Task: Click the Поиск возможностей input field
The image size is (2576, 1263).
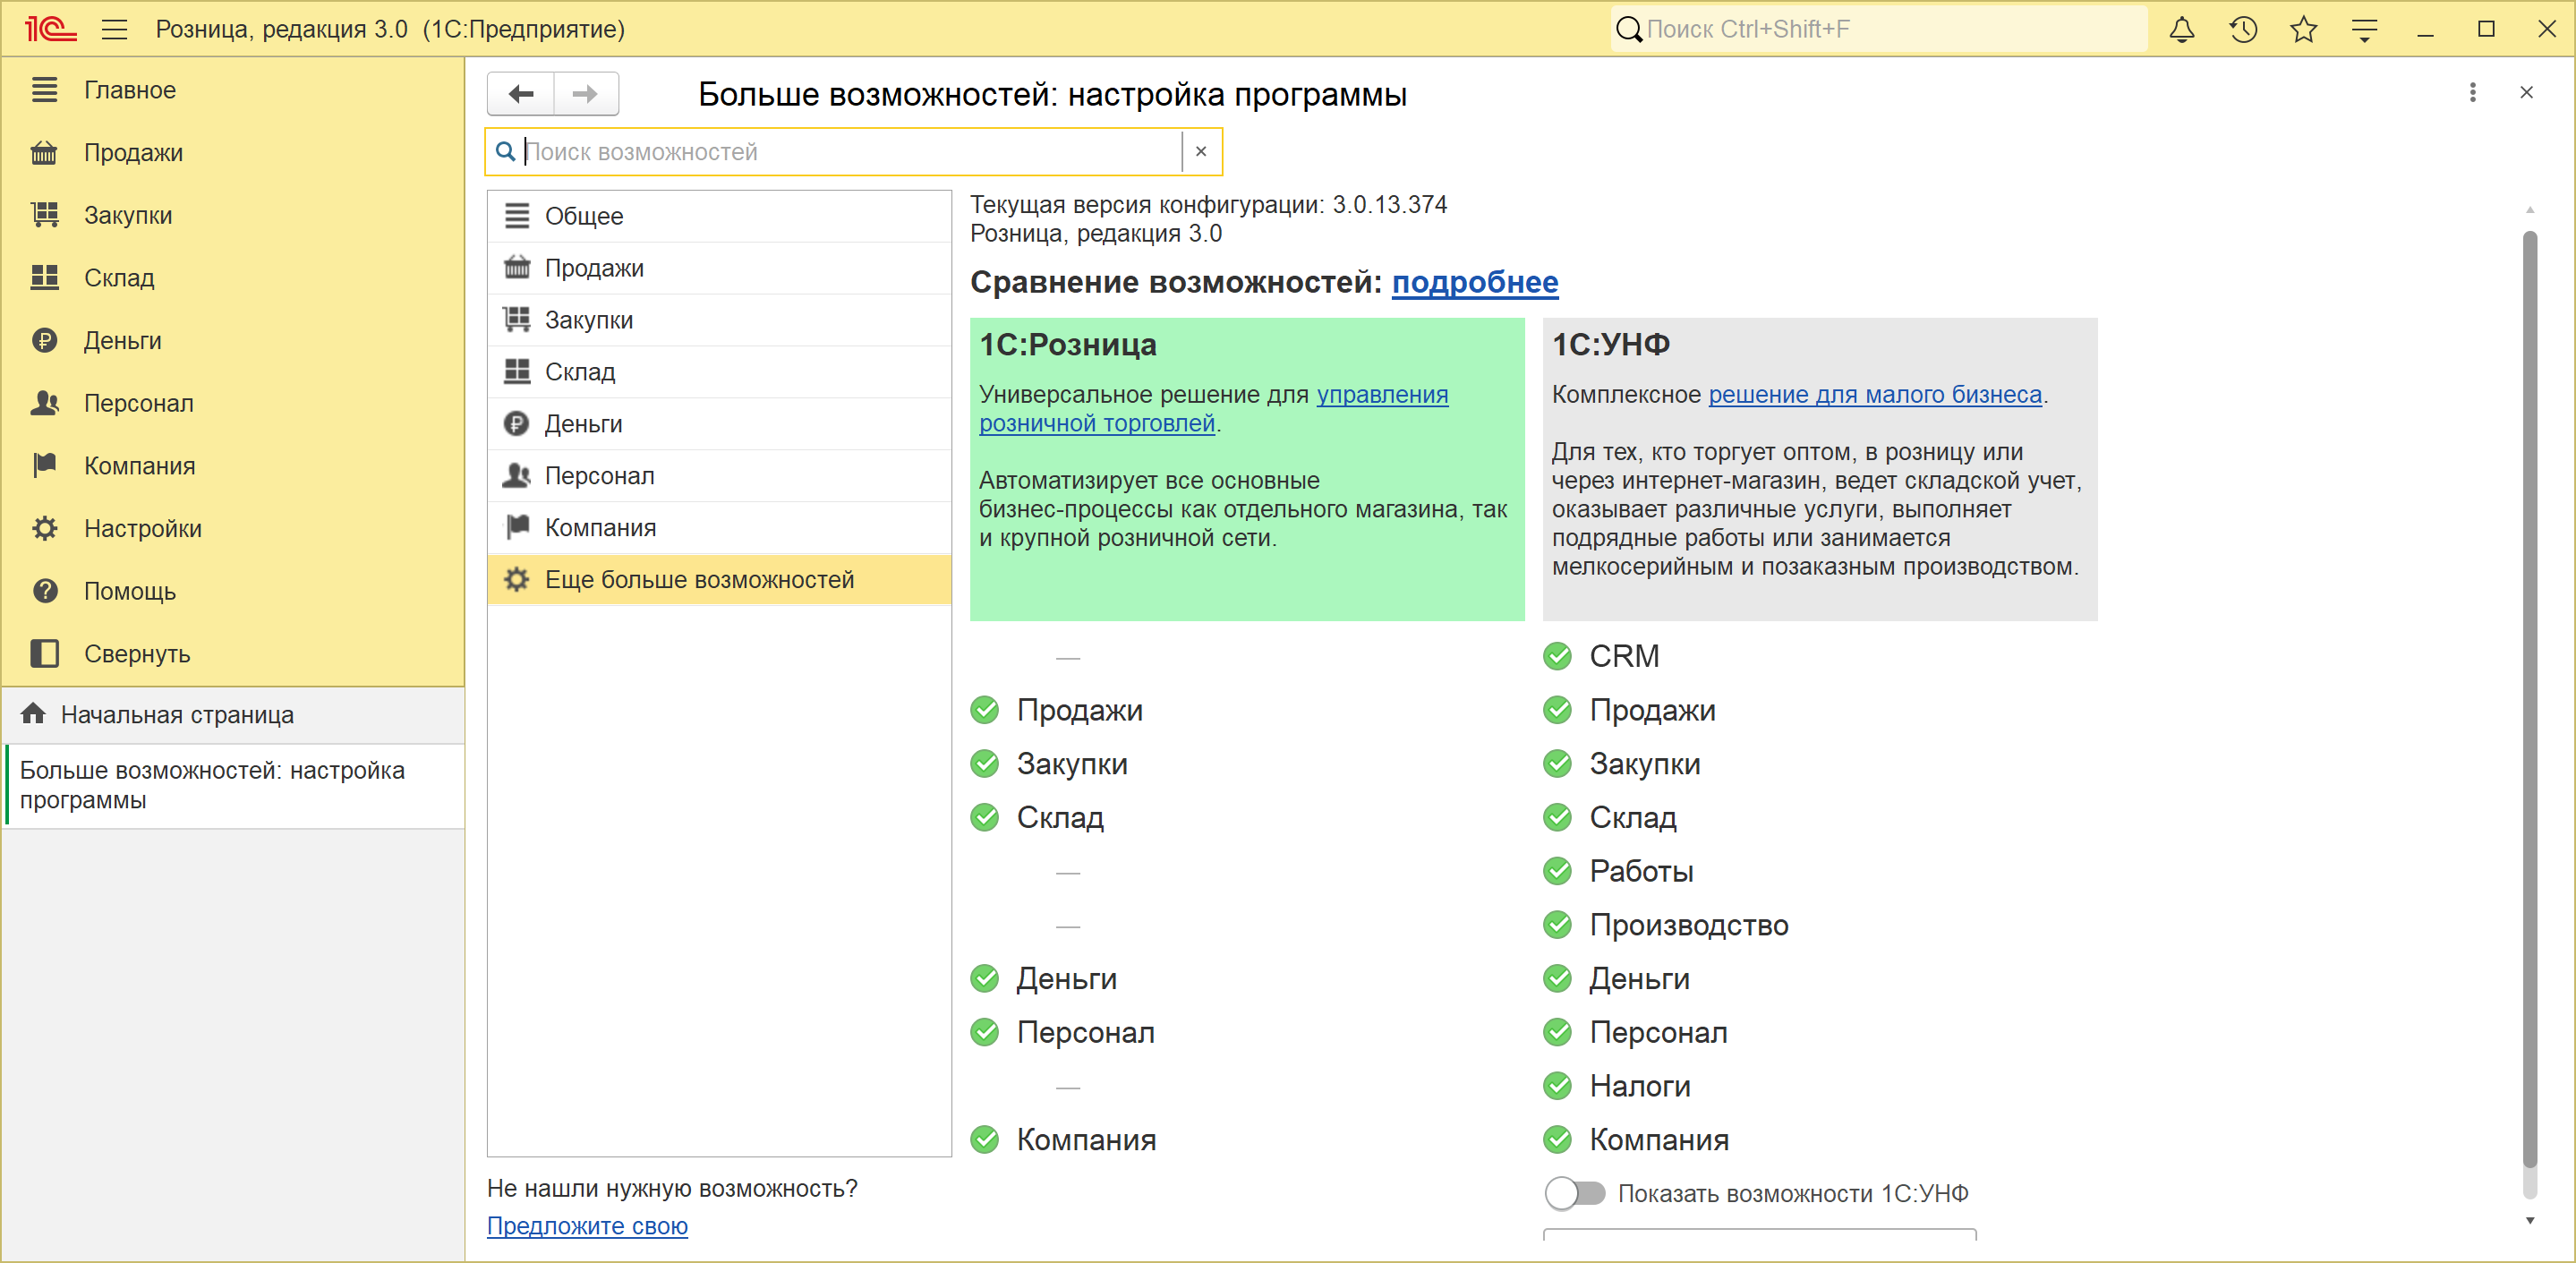Action: pyautogui.click(x=852, y=152)
